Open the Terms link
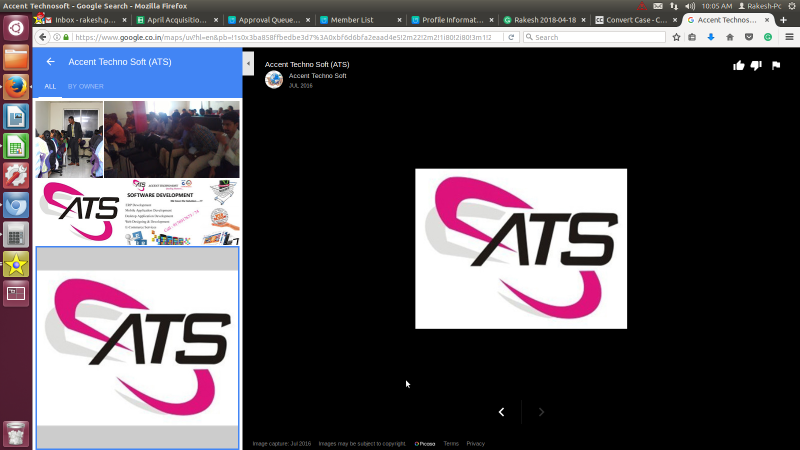800x450 pixels. click(451, 443)
